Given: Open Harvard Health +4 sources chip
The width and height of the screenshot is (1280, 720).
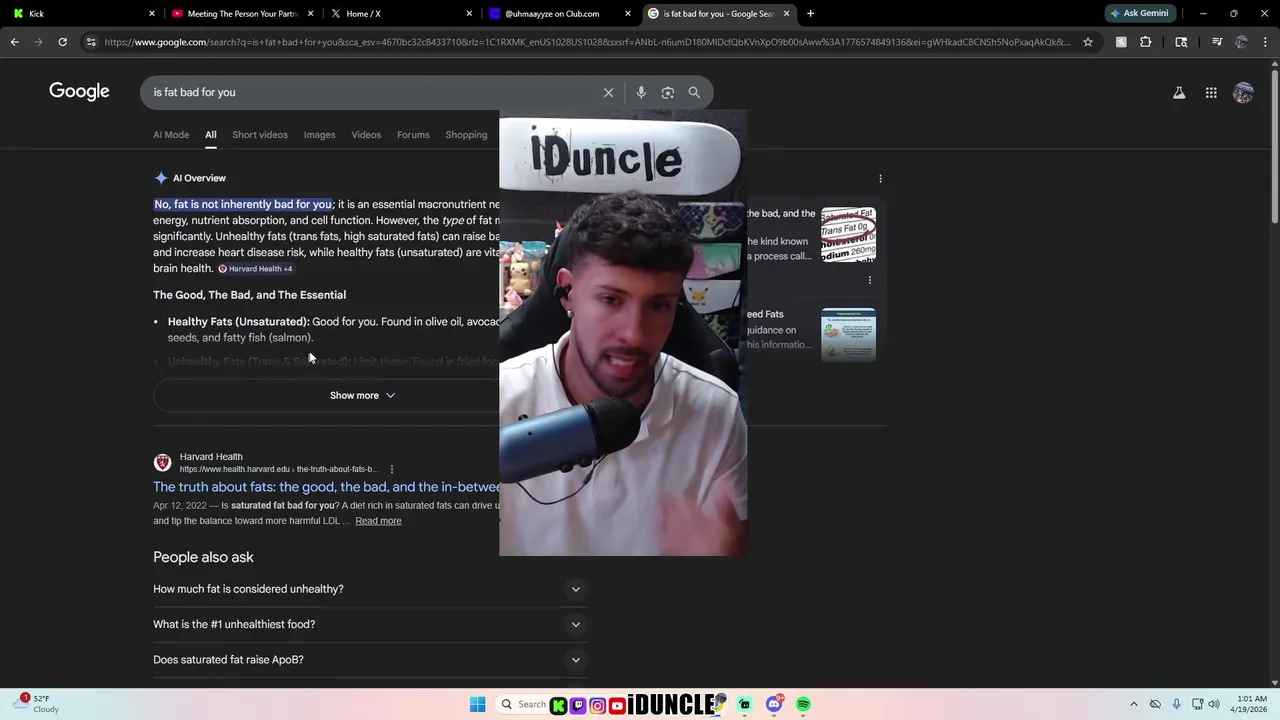Looking at the screenshot, I should click(256, 269).
